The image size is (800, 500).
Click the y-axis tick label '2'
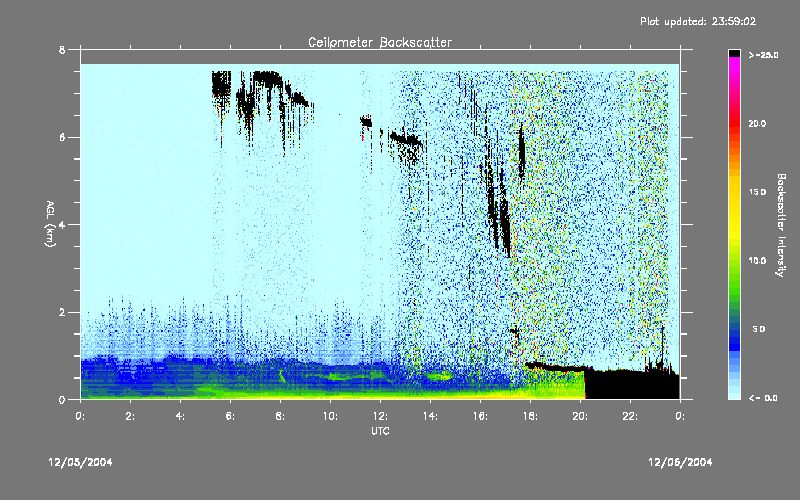(62, 312)
